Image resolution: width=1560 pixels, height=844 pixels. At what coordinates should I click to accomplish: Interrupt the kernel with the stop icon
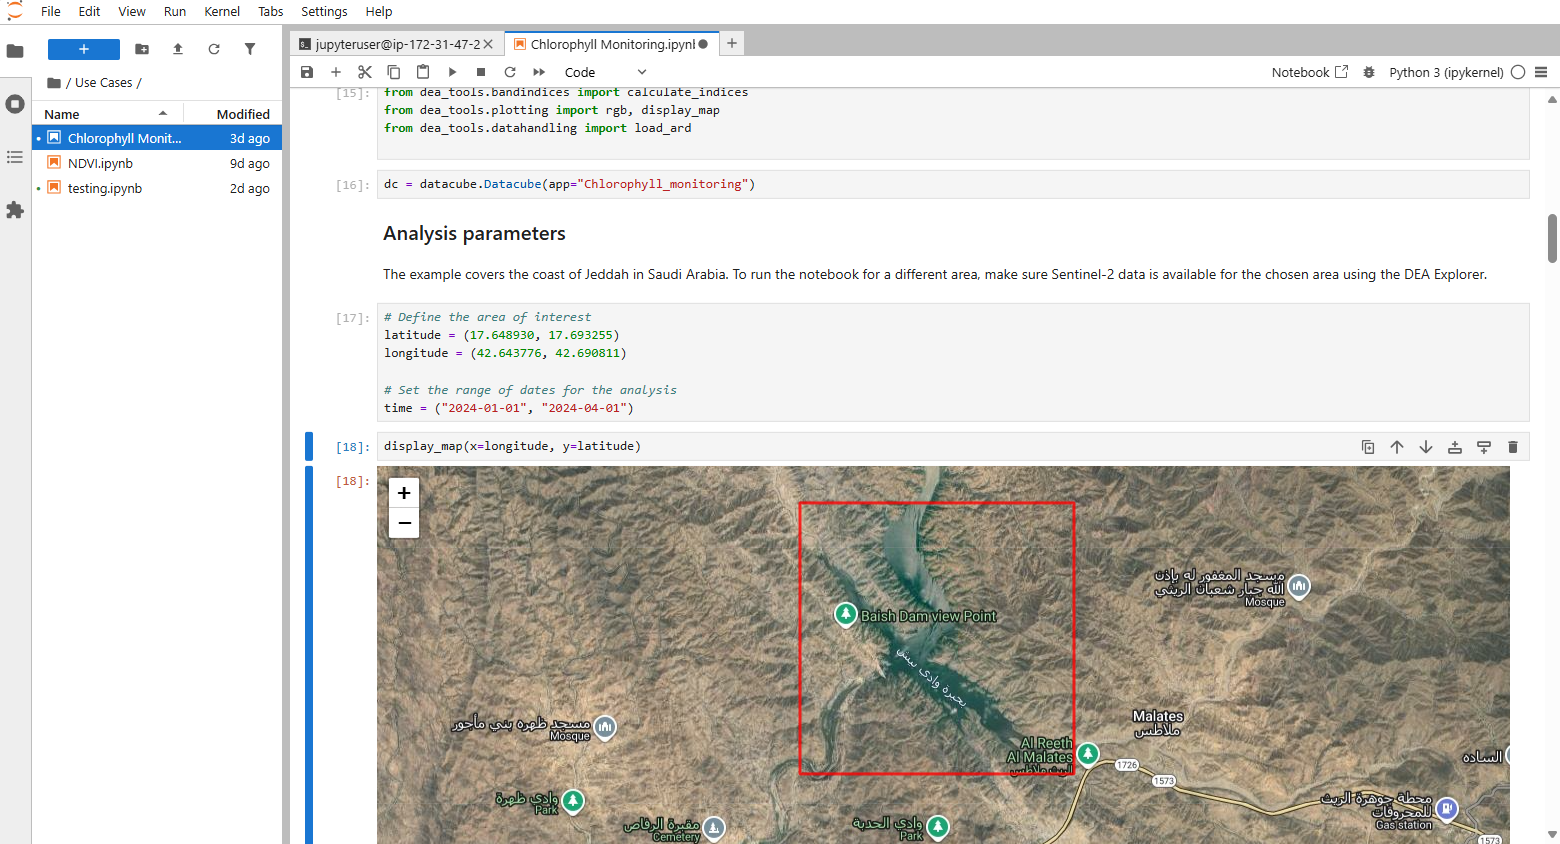click(481, 72)
